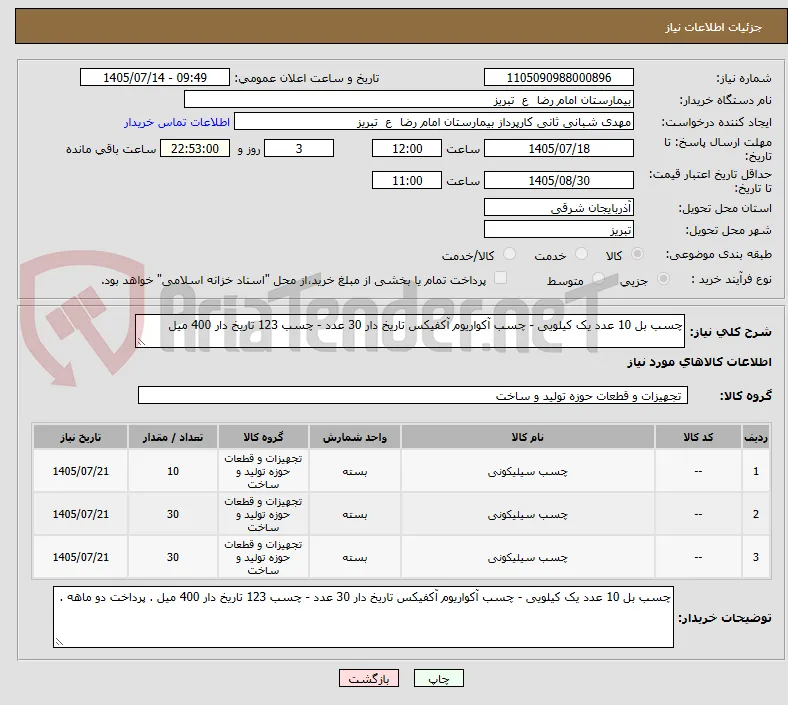Click date 1405/07/21 in row 3
Image resolution: width=788 pixels, height=705 pixels.
coord(80,557)
